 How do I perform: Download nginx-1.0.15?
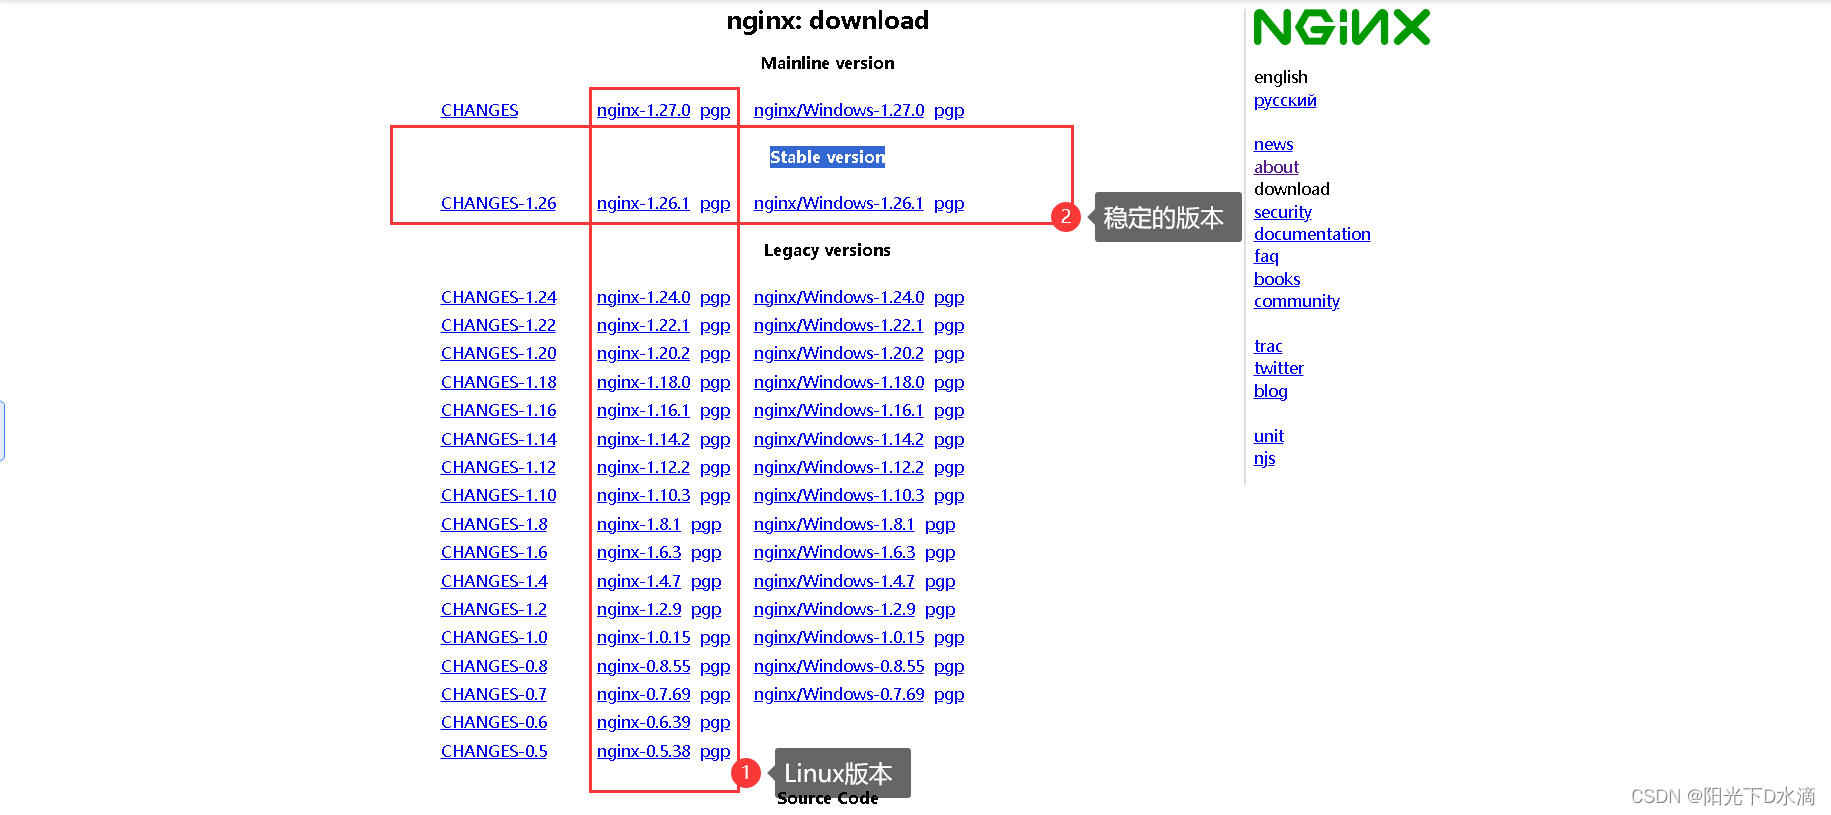tap(643, 637)
